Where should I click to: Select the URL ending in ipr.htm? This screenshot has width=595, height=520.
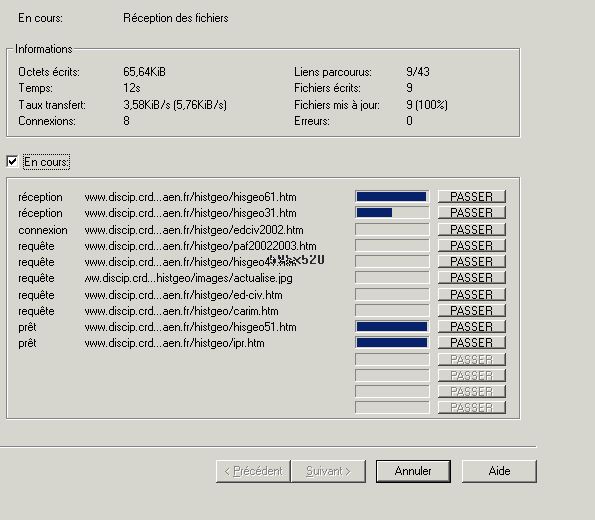(x=175, y=343)
